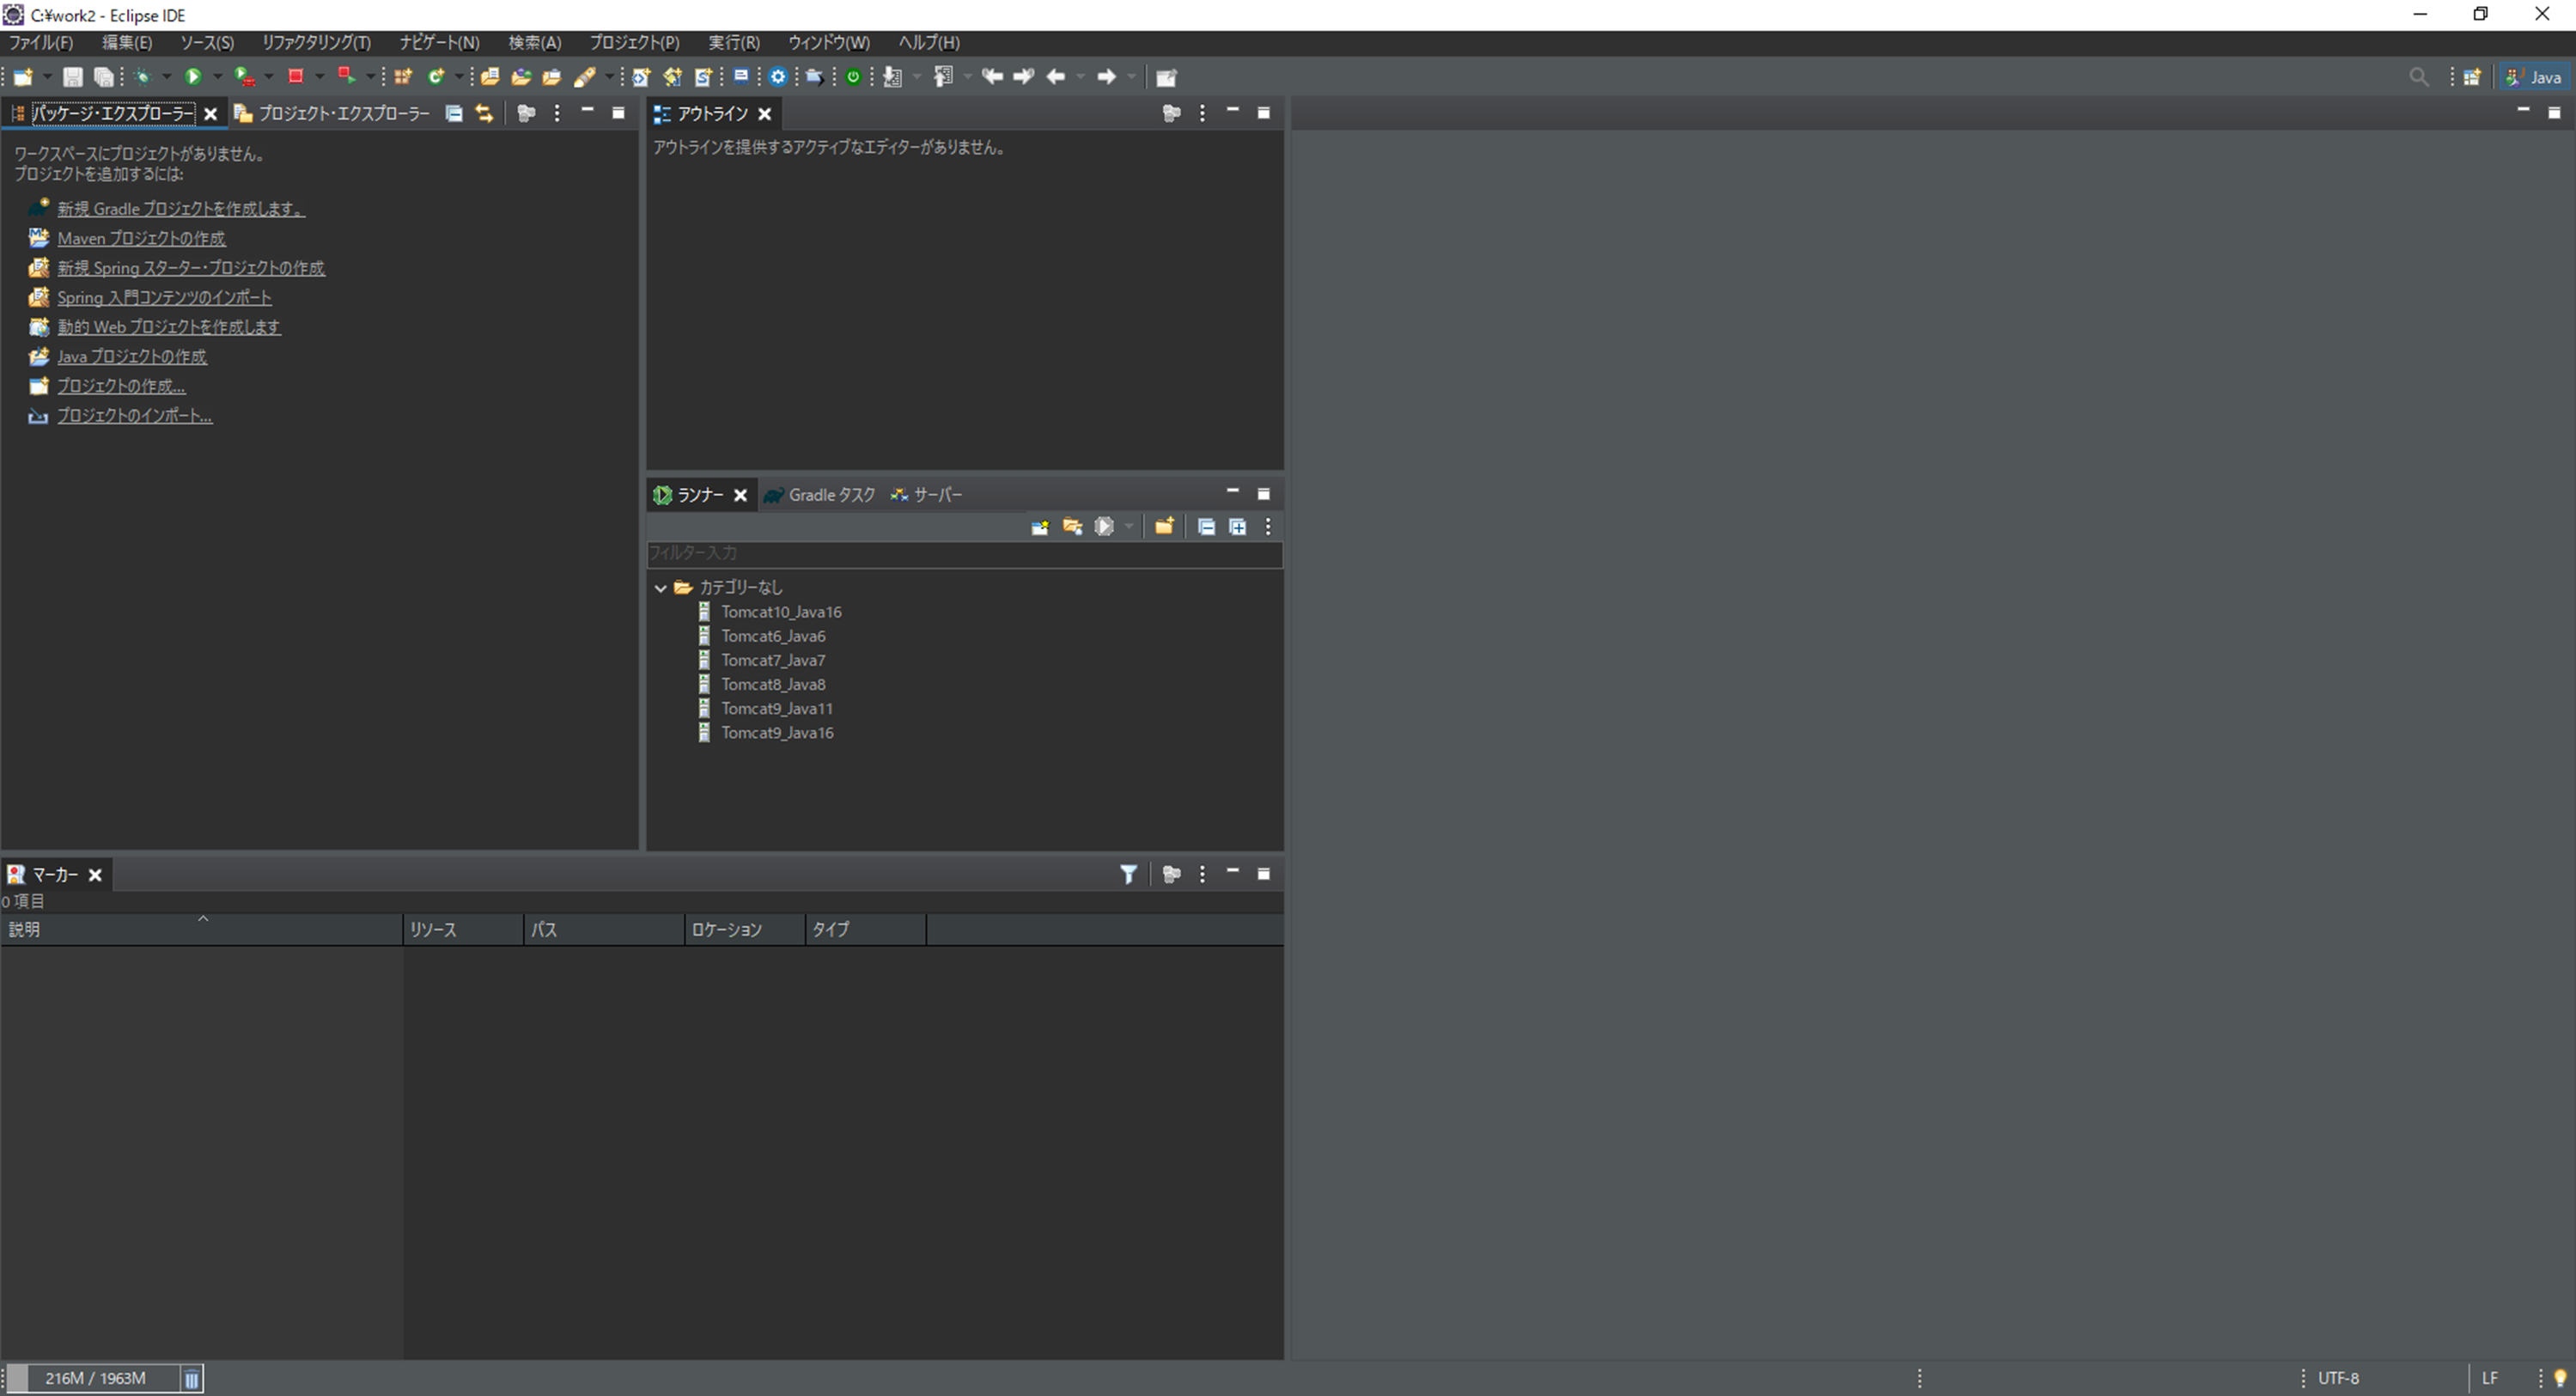Click the Markers filter funnel icon
The height and width of the screenshot is (1396, 2576).
click(x=1128, y=874)
